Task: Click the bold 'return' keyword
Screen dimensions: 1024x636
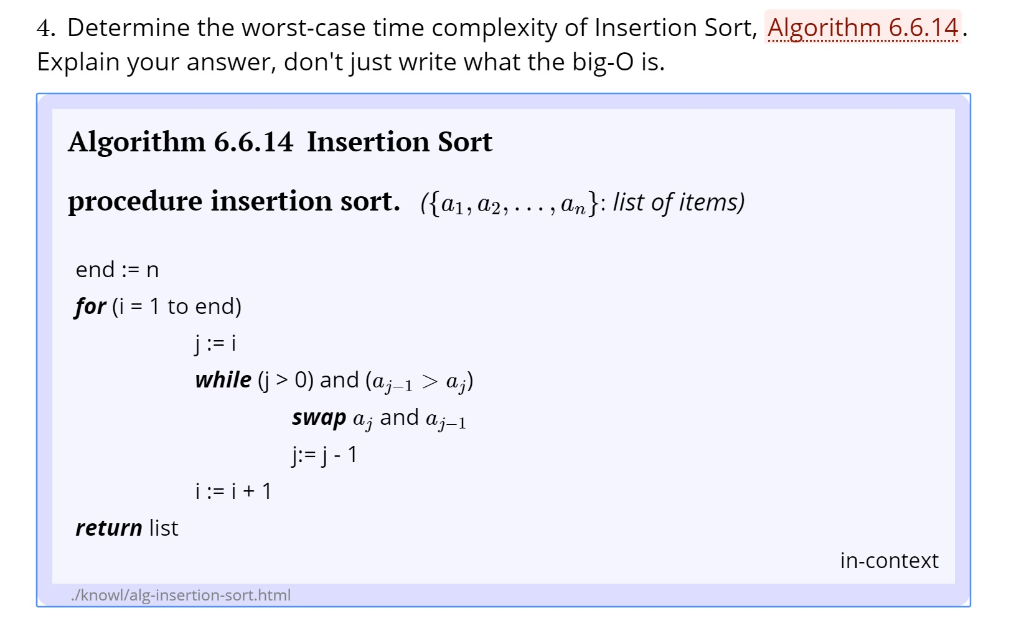Action: click(108, 528)
